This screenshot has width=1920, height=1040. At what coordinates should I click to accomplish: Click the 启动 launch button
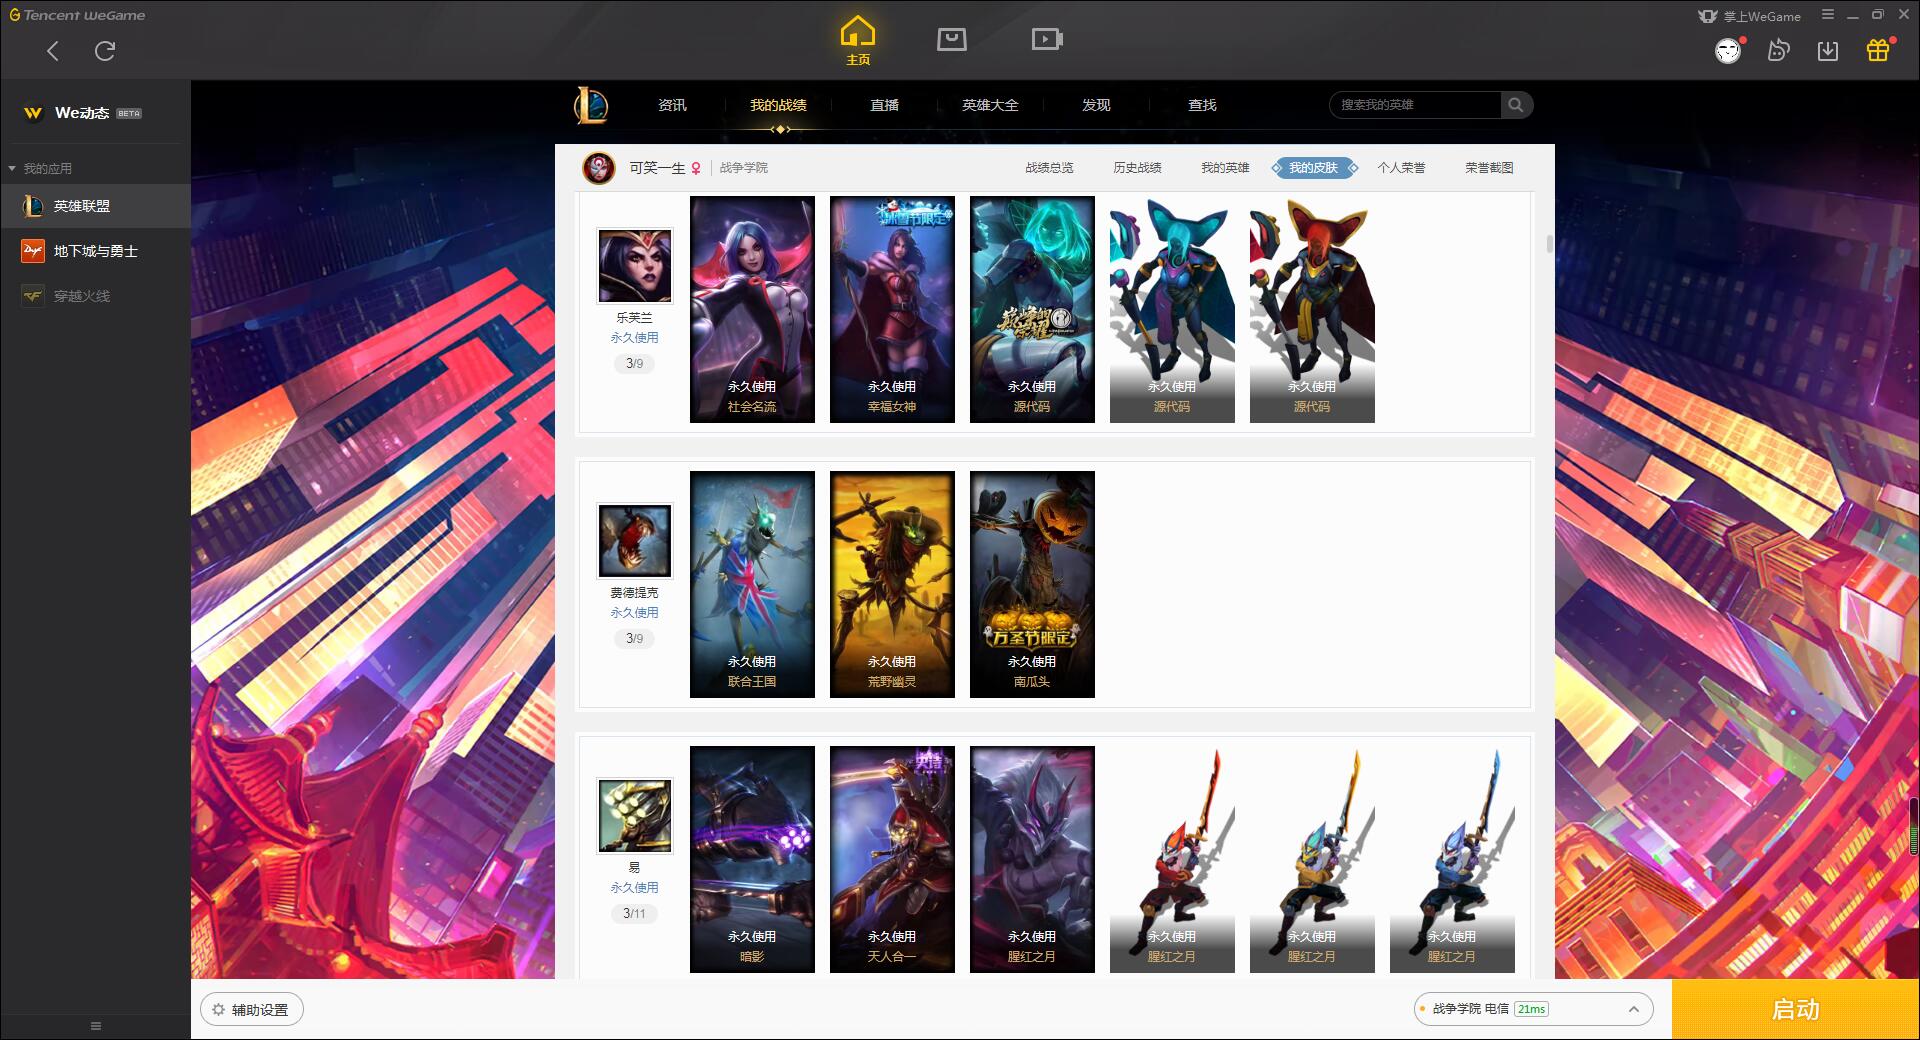tap(1796, 1010)
